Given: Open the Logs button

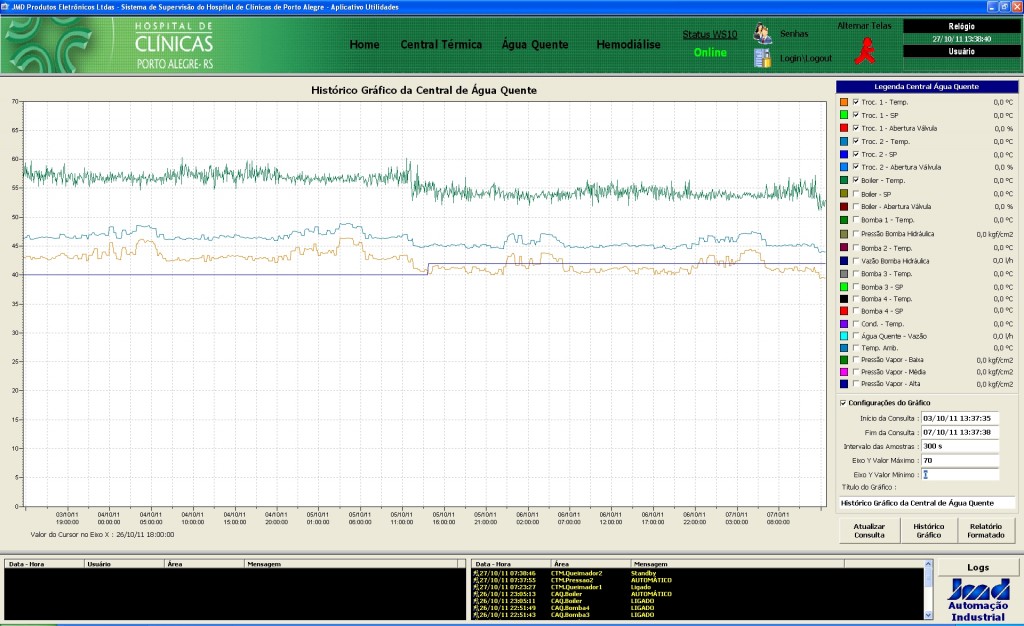Looking at the screenshot, I should 978,567.
